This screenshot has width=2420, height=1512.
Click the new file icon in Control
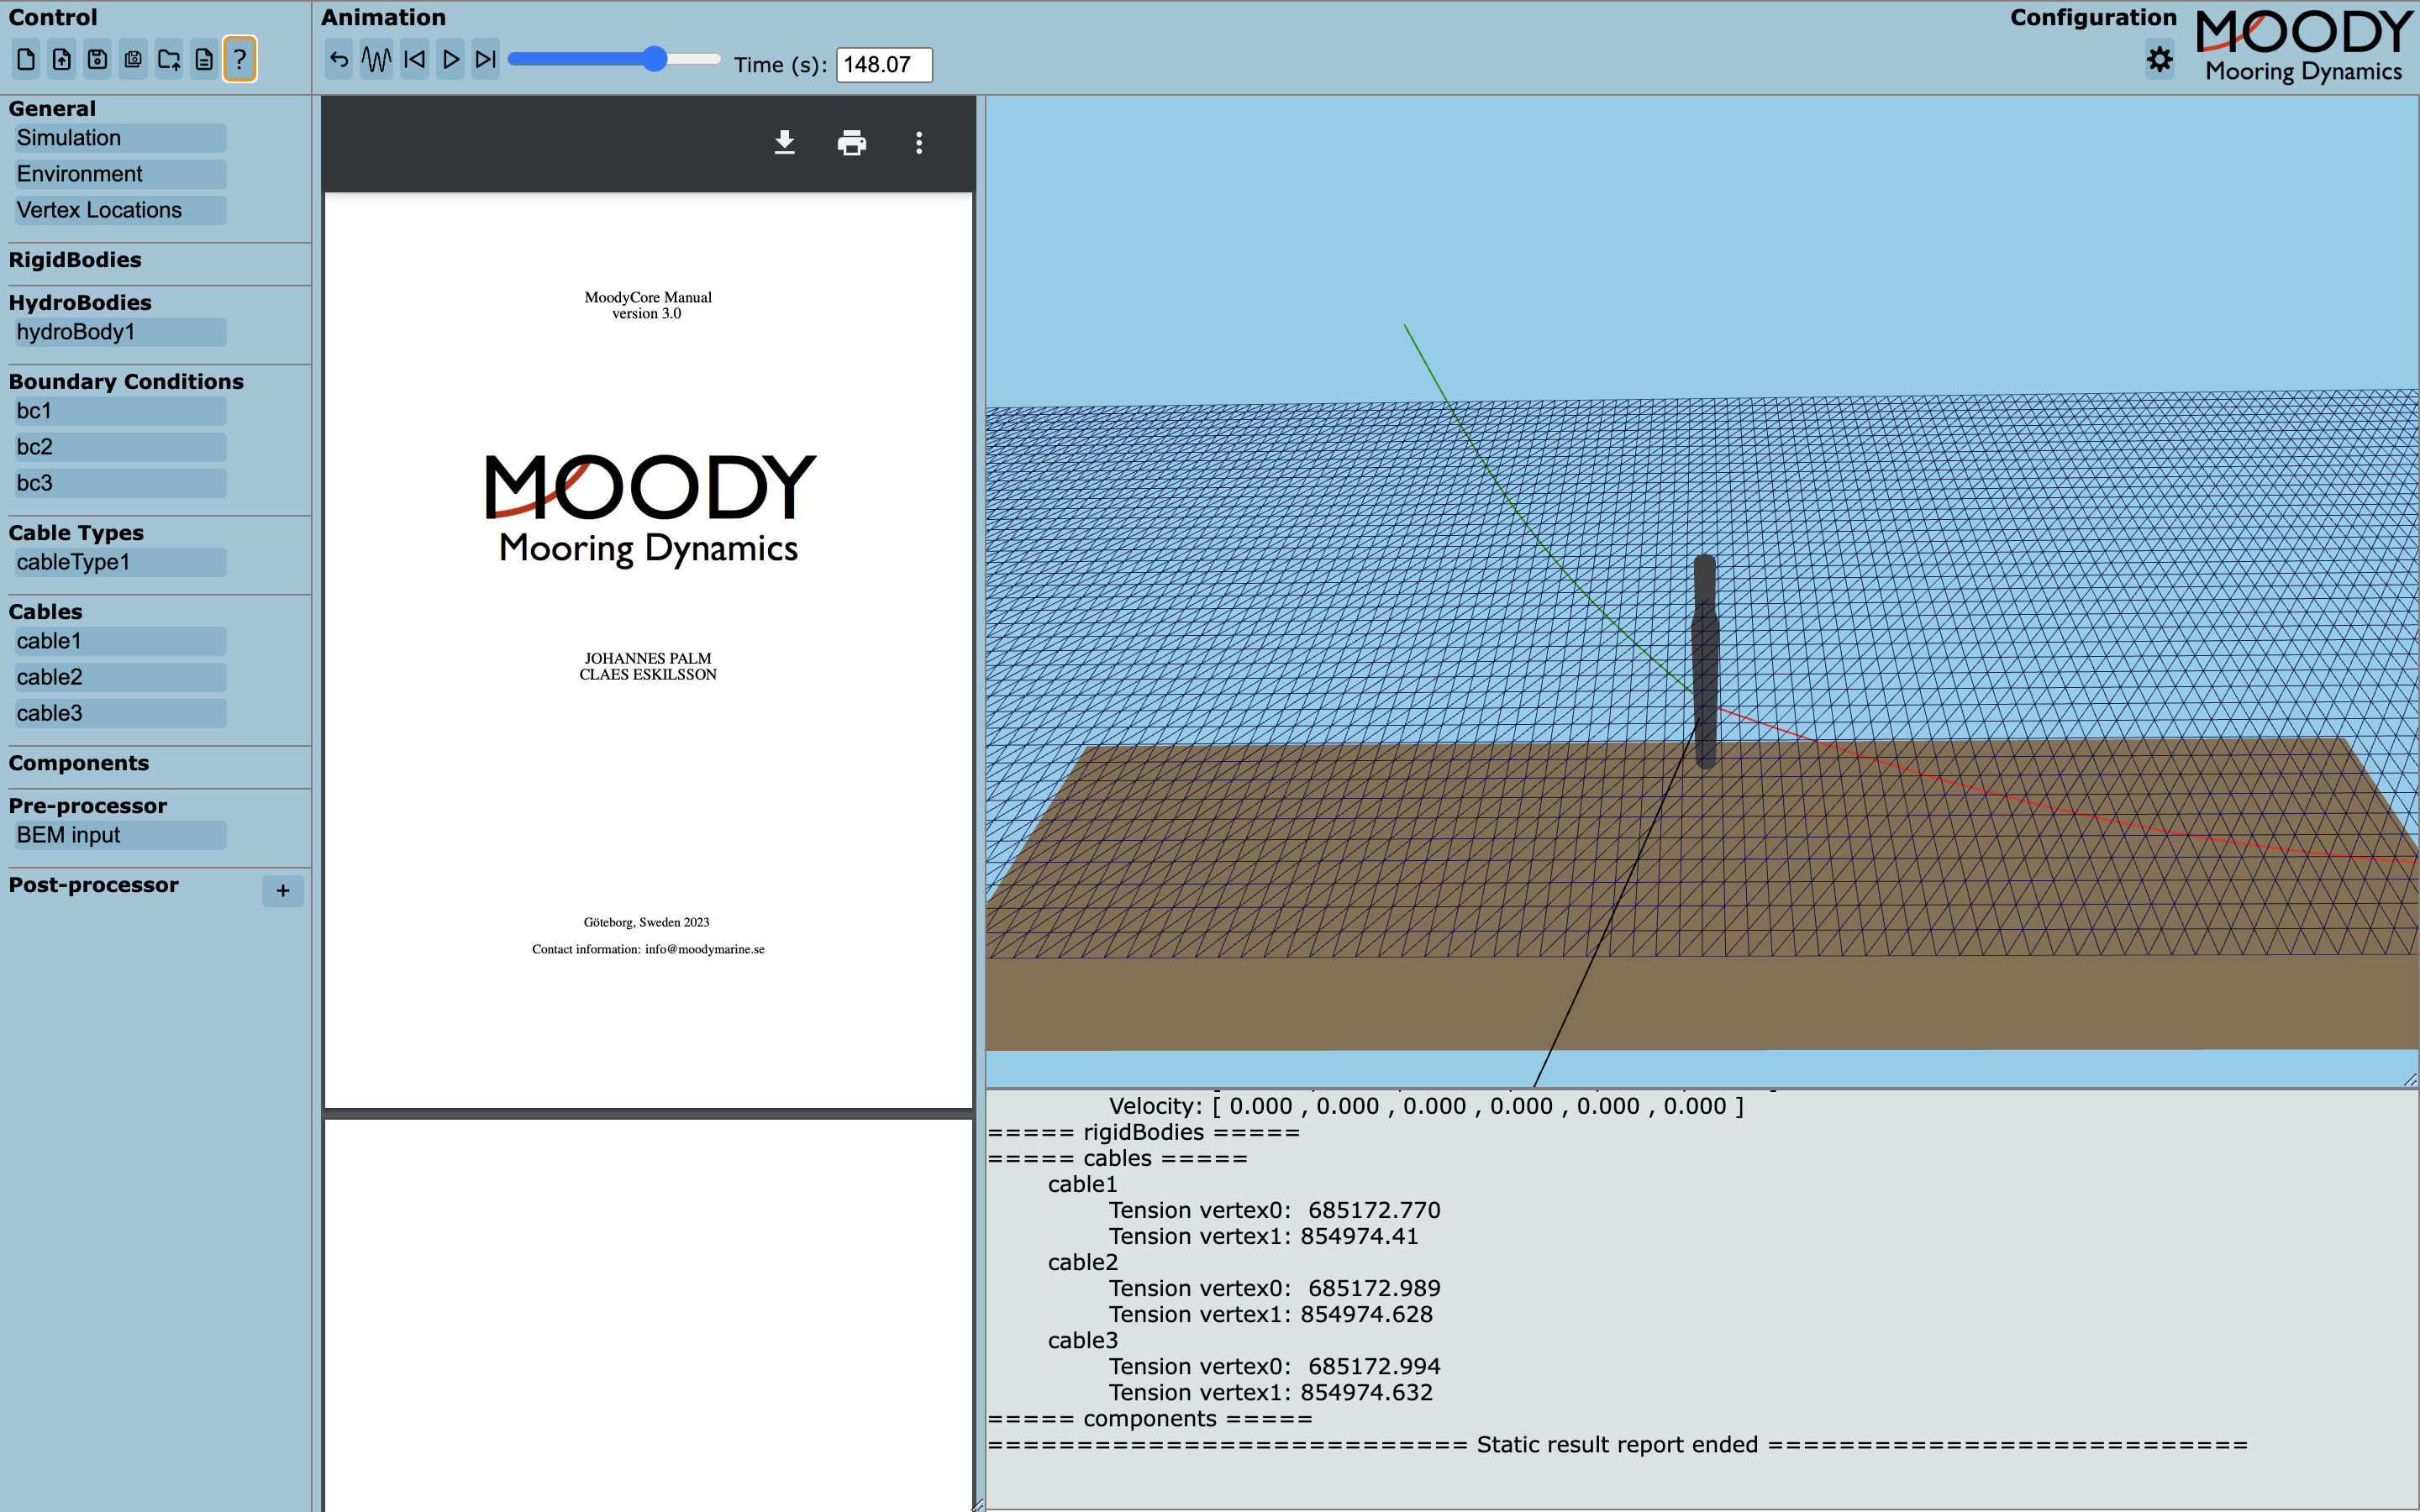pos(26,60)
